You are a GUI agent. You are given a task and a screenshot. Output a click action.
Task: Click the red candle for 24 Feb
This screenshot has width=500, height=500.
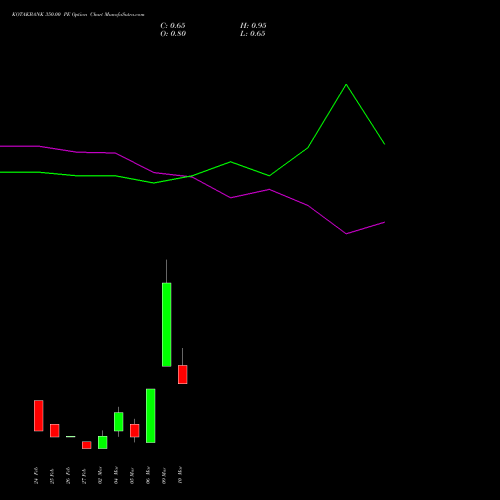pos(39,416)
